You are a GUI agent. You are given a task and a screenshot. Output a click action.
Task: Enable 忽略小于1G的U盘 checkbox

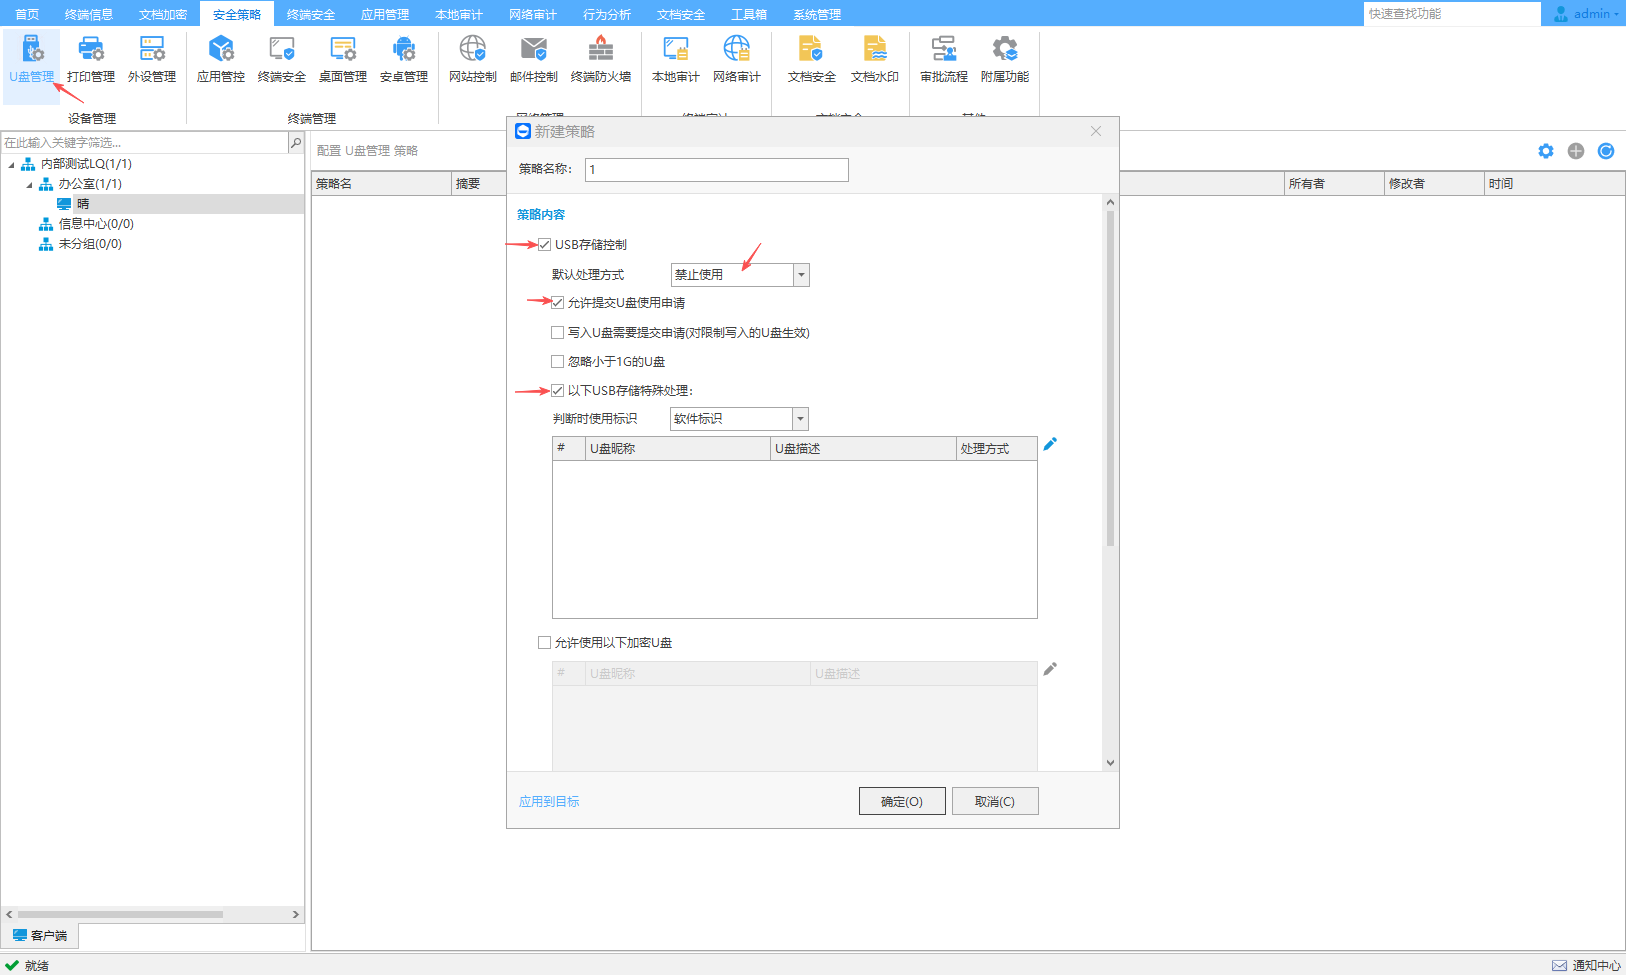tap(558, 362)
